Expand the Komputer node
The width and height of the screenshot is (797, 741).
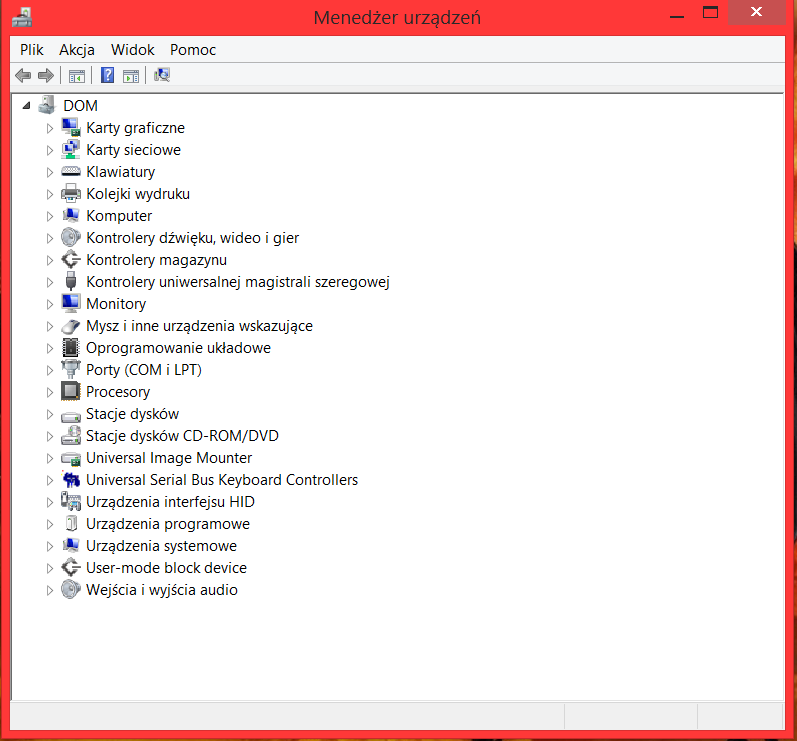(x=49, y=216)
